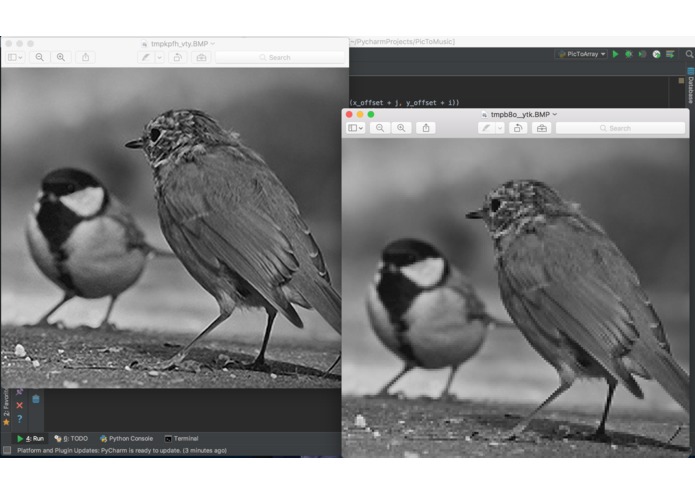This screenshot has height=494, width=695.
Task: Open the tmpb8o_ytk.BMP title dropdown
Action: click(x=554, y=114)
